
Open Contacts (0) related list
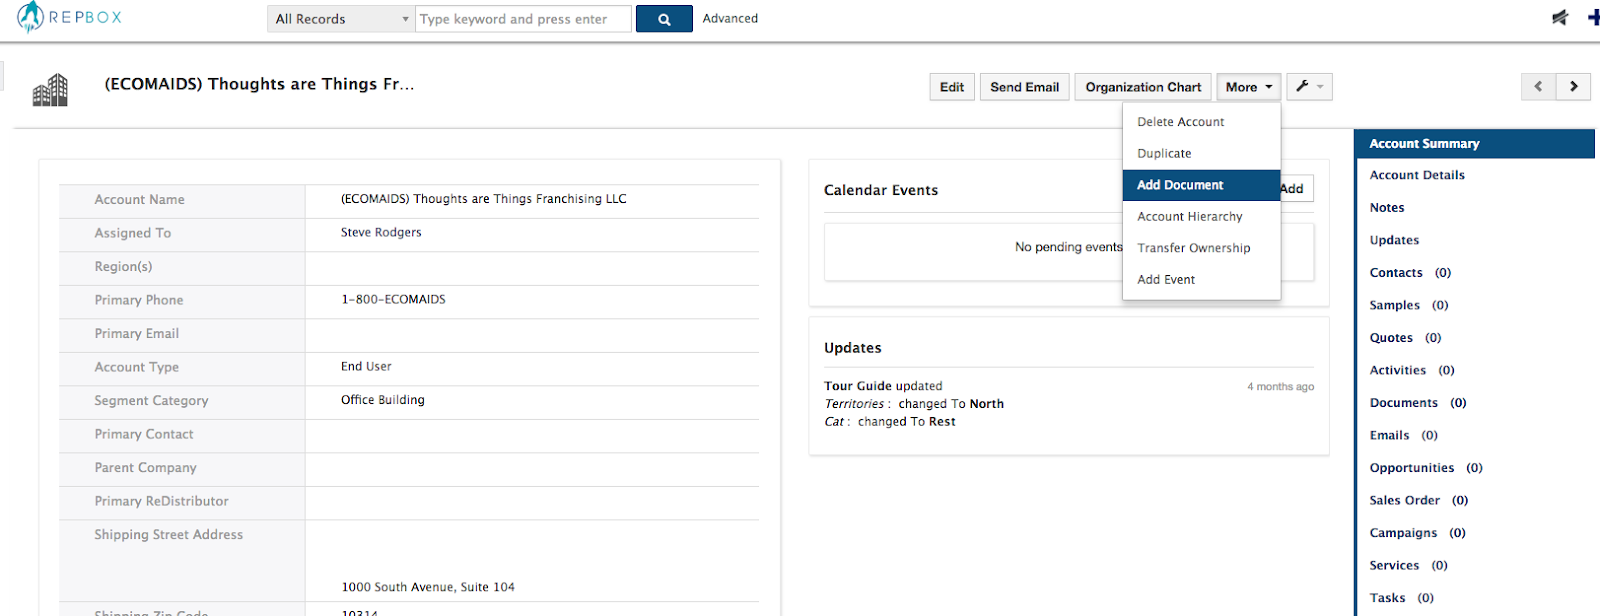[x=1410, y=273]
